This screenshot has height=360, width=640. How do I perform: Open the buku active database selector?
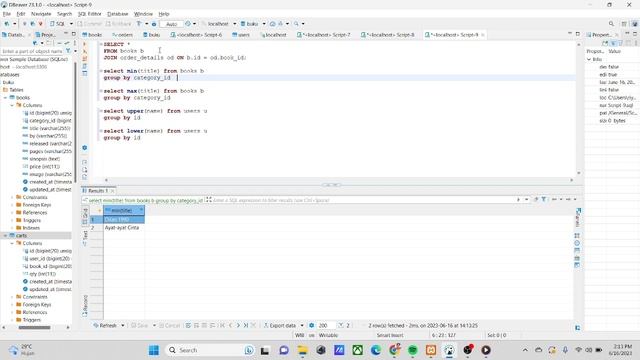tap(252, 24)
